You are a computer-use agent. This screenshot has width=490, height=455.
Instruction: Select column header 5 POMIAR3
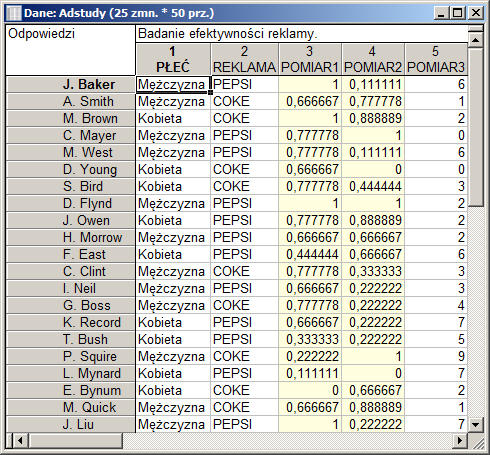[x=436, y=59]
